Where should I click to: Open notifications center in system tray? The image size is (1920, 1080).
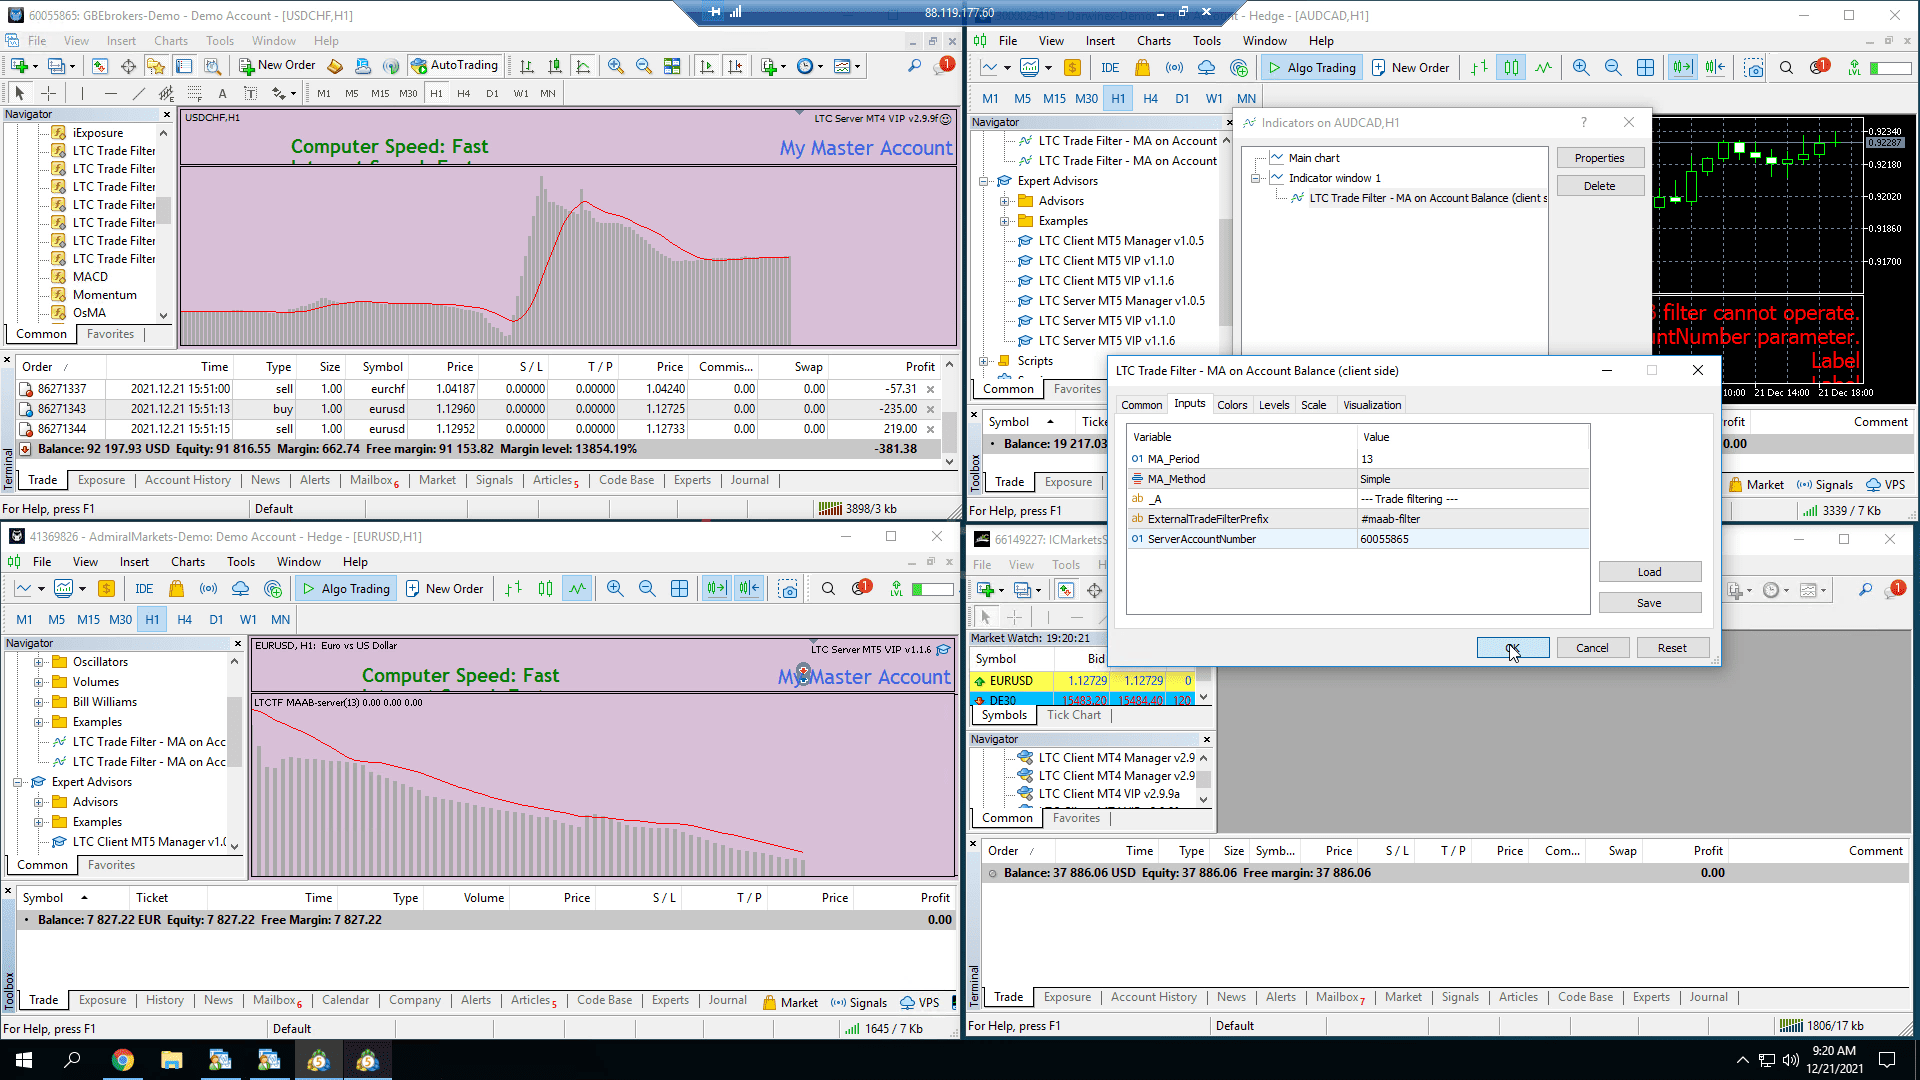click(x=1887, y=1060)
